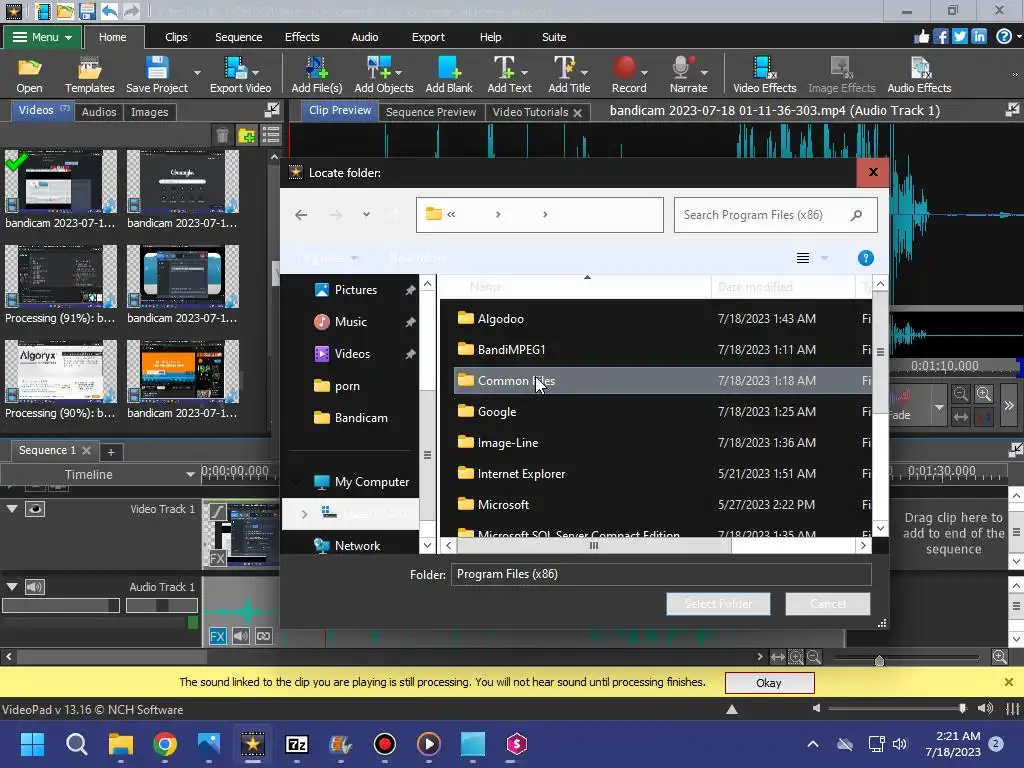Screen dimensions: 1024x768
Task: Add a new sequence with the plus button
Action: pyautogui.click(x=111, y=452)
